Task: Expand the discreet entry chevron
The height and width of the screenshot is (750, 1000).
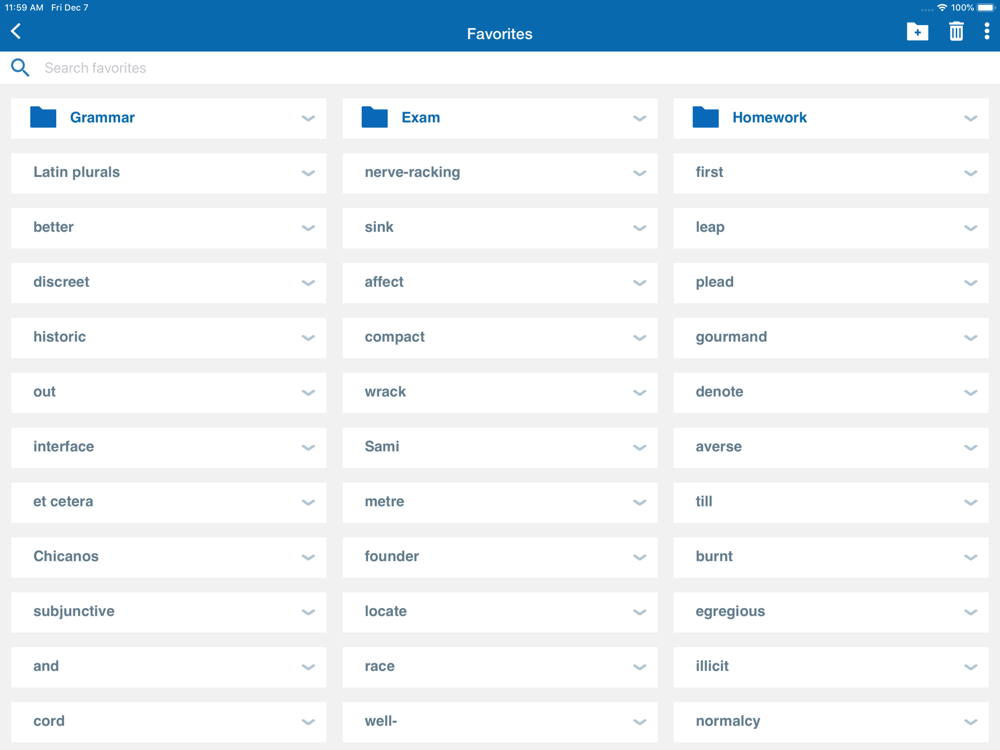Action: pos(308,283)
